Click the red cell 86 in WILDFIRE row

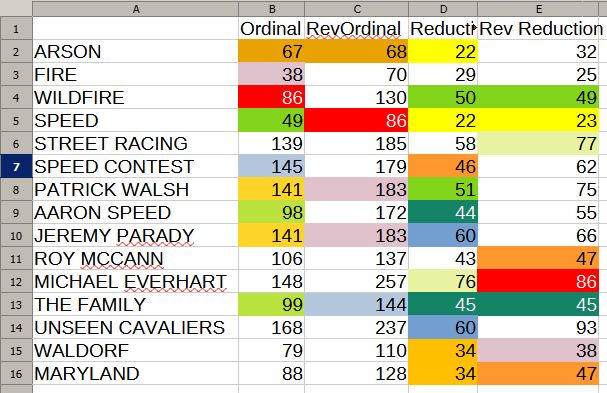coord(271,98)
